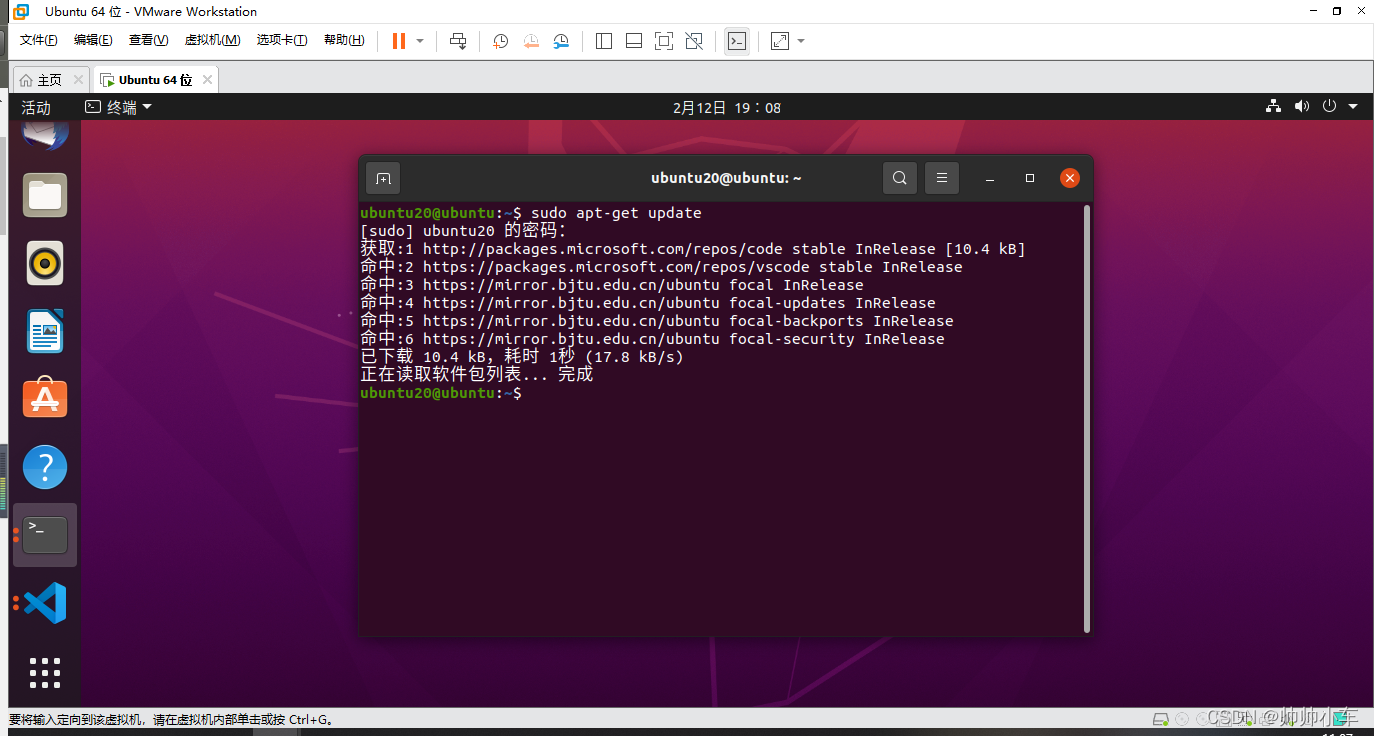Click the Terminal icon in the dock

click(x=45, y=535)
